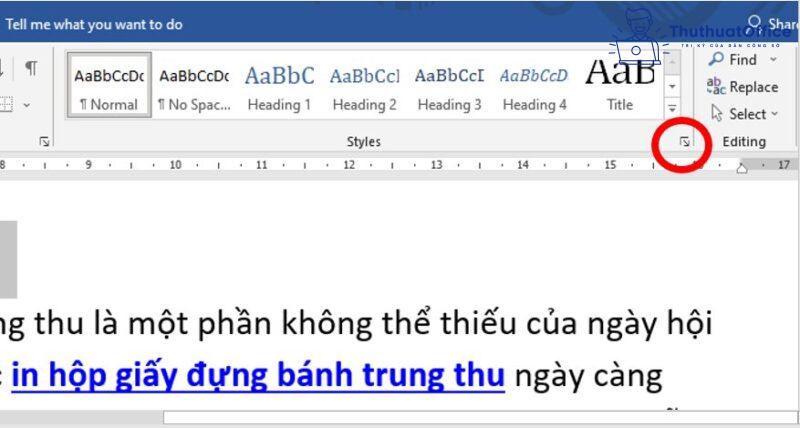Open the Select dropdown in Editing
The width and height of the screenshot is (800, 428).
tap(745, 114)
